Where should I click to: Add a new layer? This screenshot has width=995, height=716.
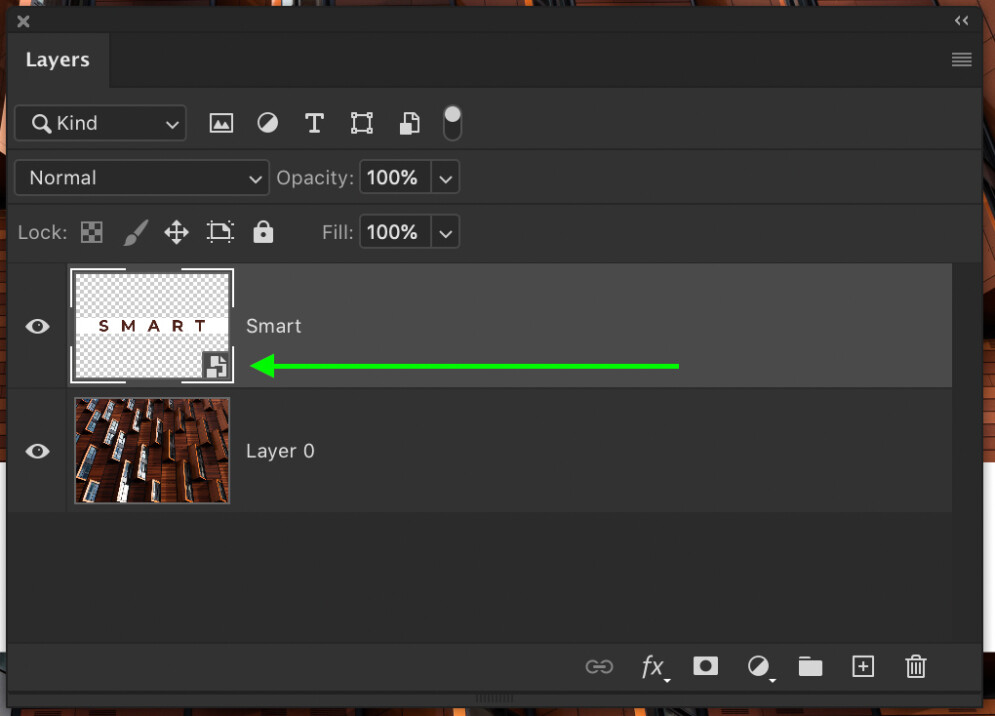pyautogui.click(x=862, y=667)
